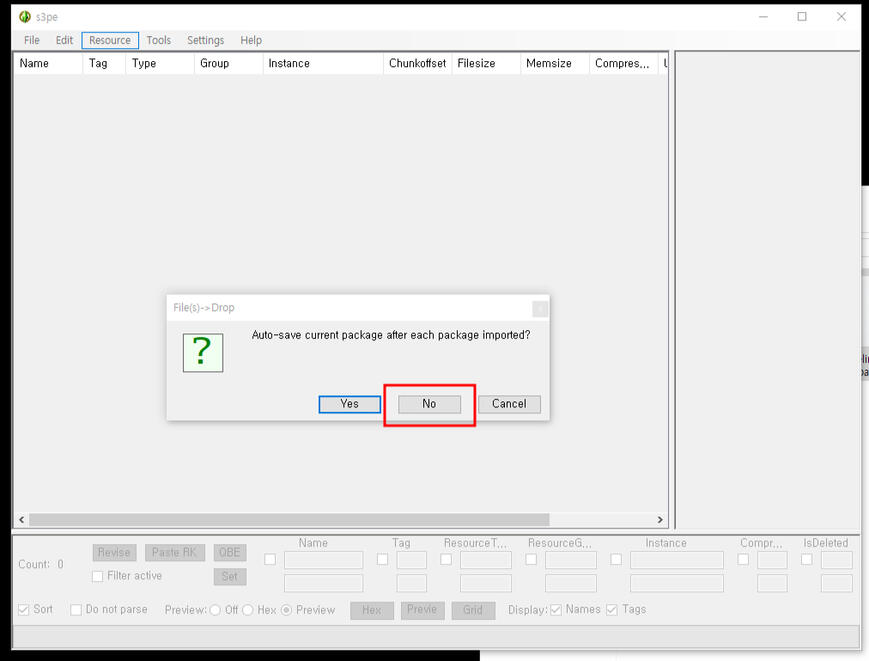Viewport: 869px width, 661px height.
Task: Click the Filesize column header
Action: point(476,63)
